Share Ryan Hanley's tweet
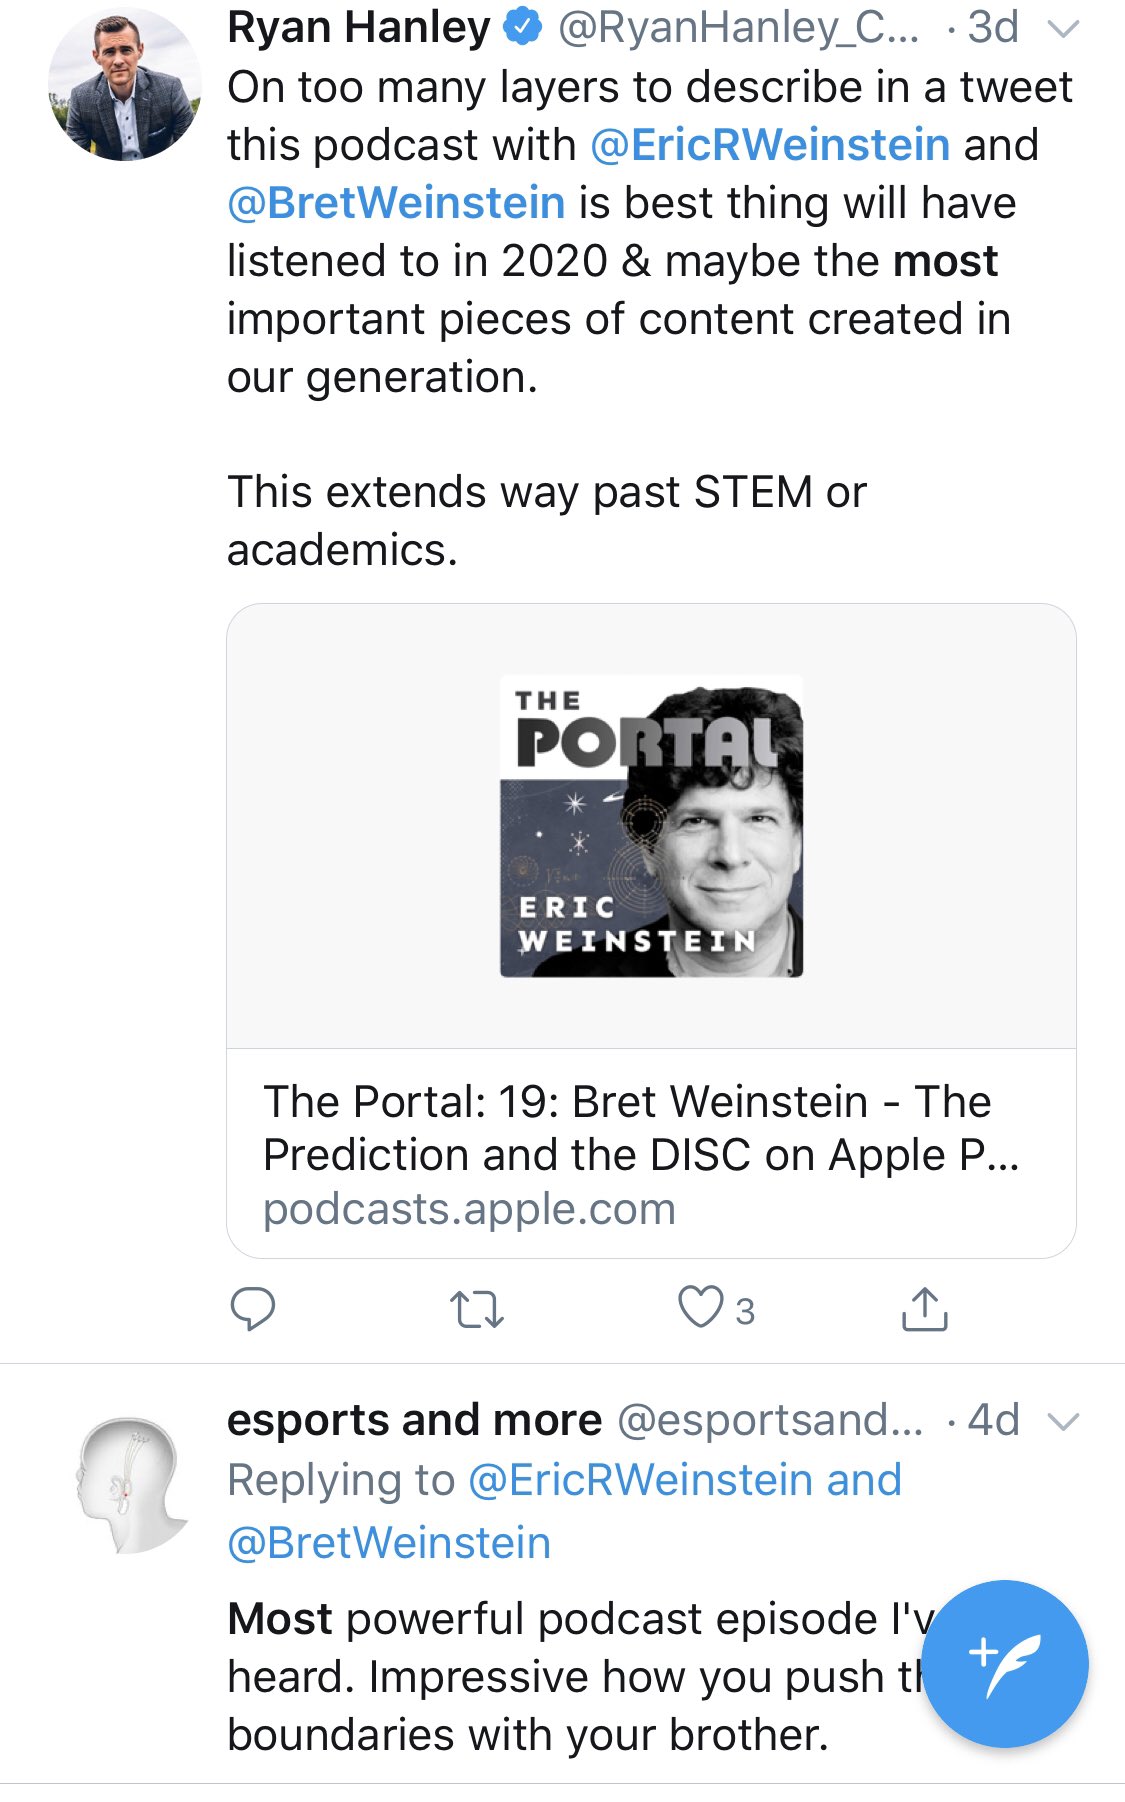This screenshot has width=1125, height=1802. [x=924, y=1309]
